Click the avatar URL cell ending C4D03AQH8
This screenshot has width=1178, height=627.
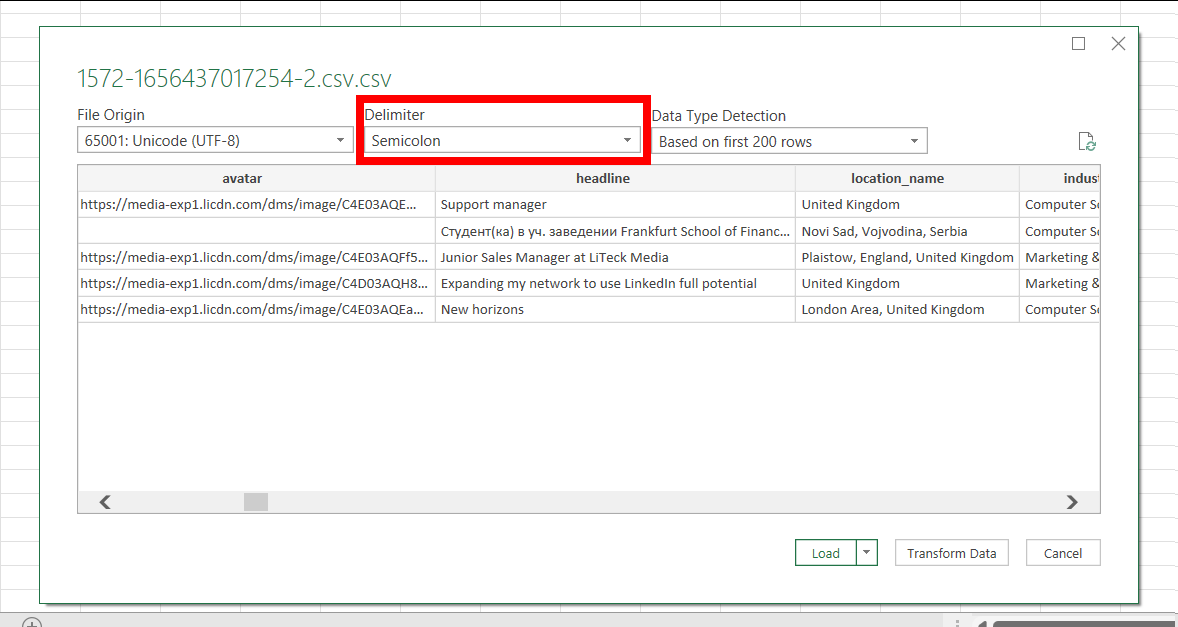[257, 284]
